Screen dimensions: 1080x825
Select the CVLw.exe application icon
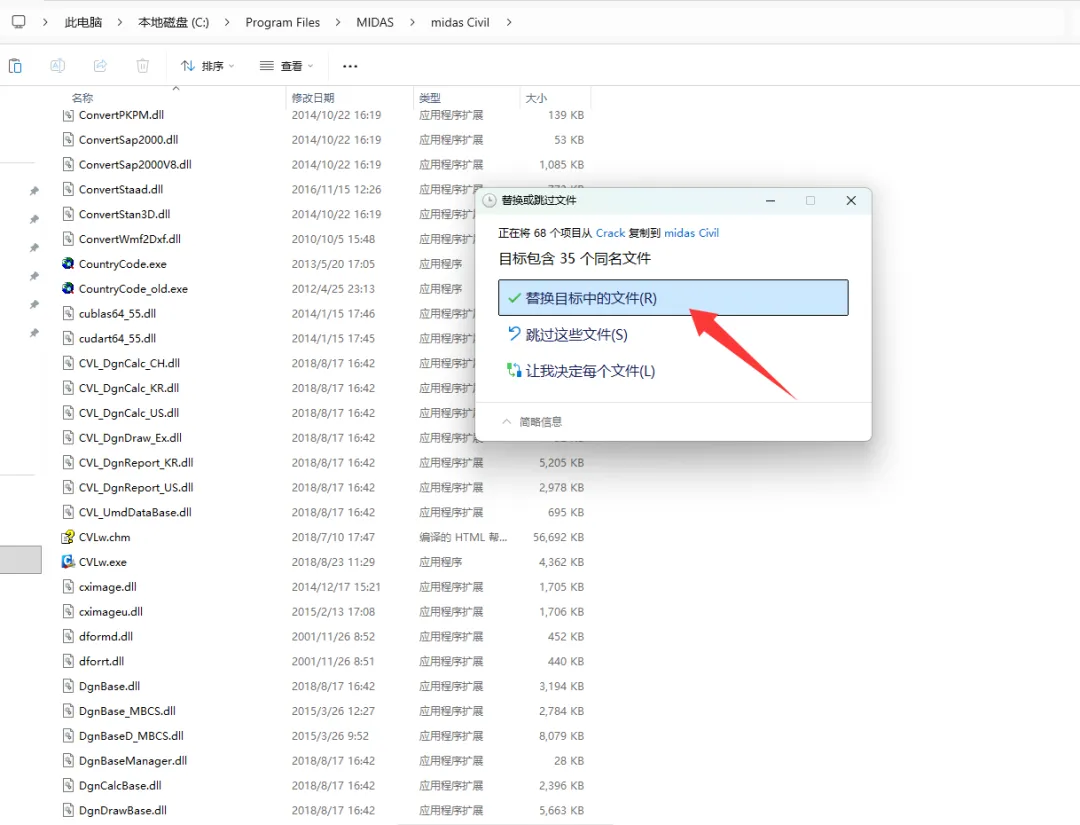pos(68,561)
